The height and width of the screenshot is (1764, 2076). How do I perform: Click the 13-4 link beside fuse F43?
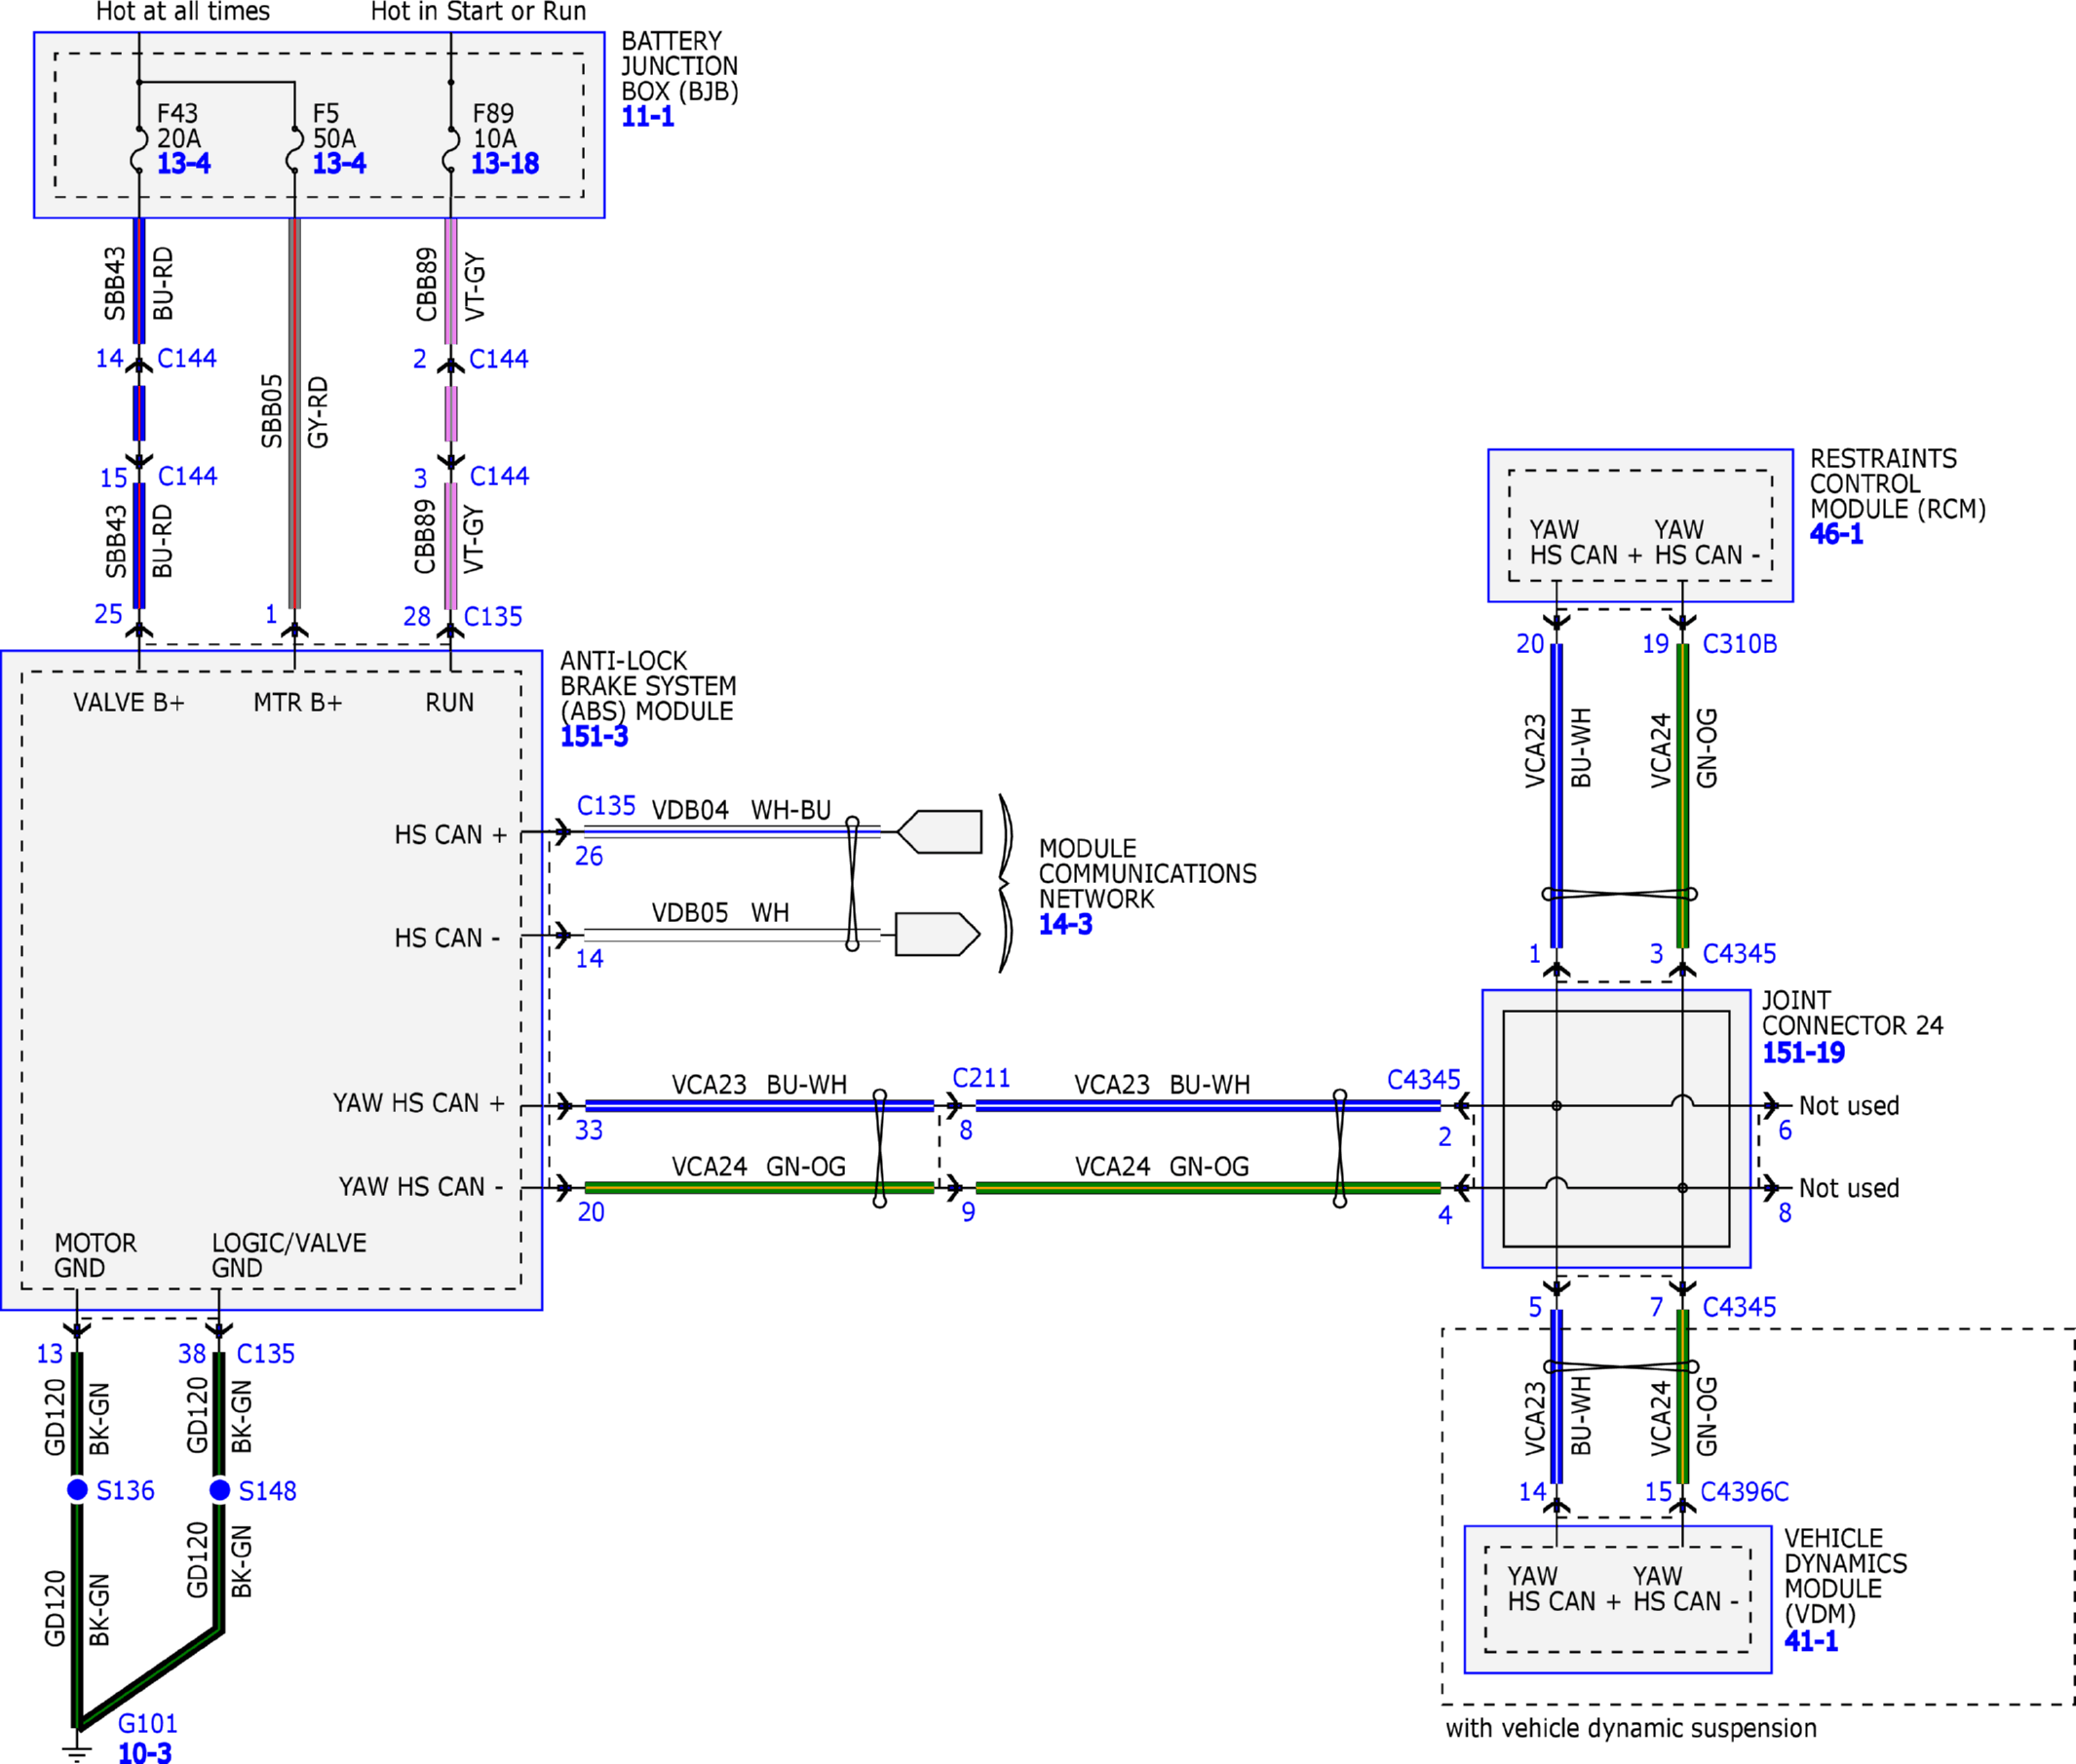click(x=184, y=163)
